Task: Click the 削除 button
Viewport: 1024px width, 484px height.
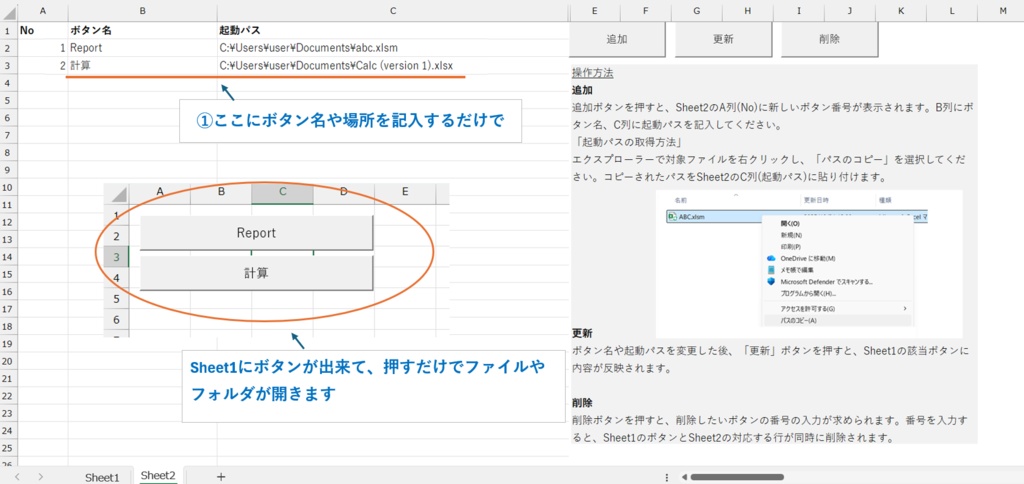Action: [829, 39]
